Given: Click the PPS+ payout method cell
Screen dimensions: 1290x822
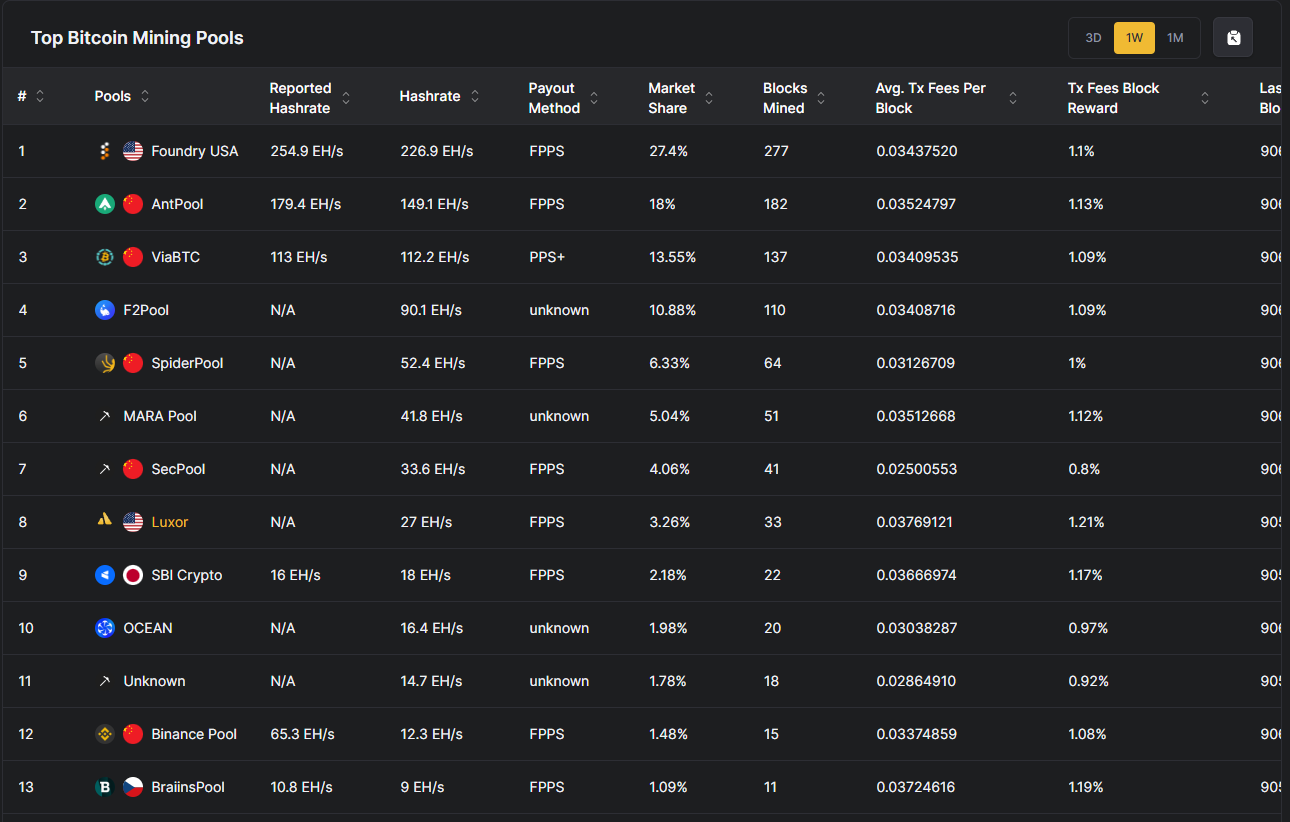Looking at the screenshot, I should coord(547,257).
